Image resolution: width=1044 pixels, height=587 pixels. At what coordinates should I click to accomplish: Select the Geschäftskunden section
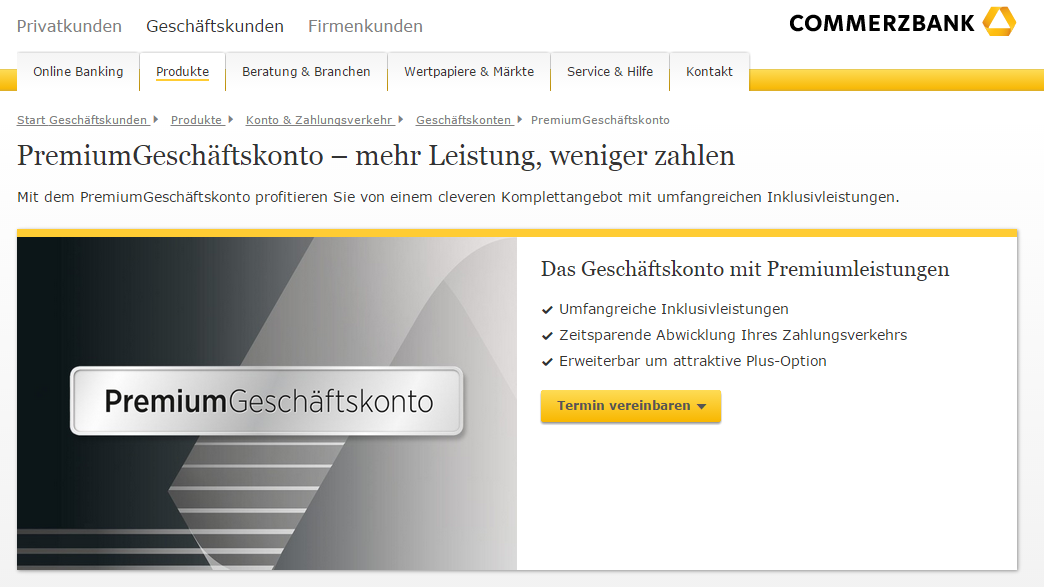click(215, 26)
